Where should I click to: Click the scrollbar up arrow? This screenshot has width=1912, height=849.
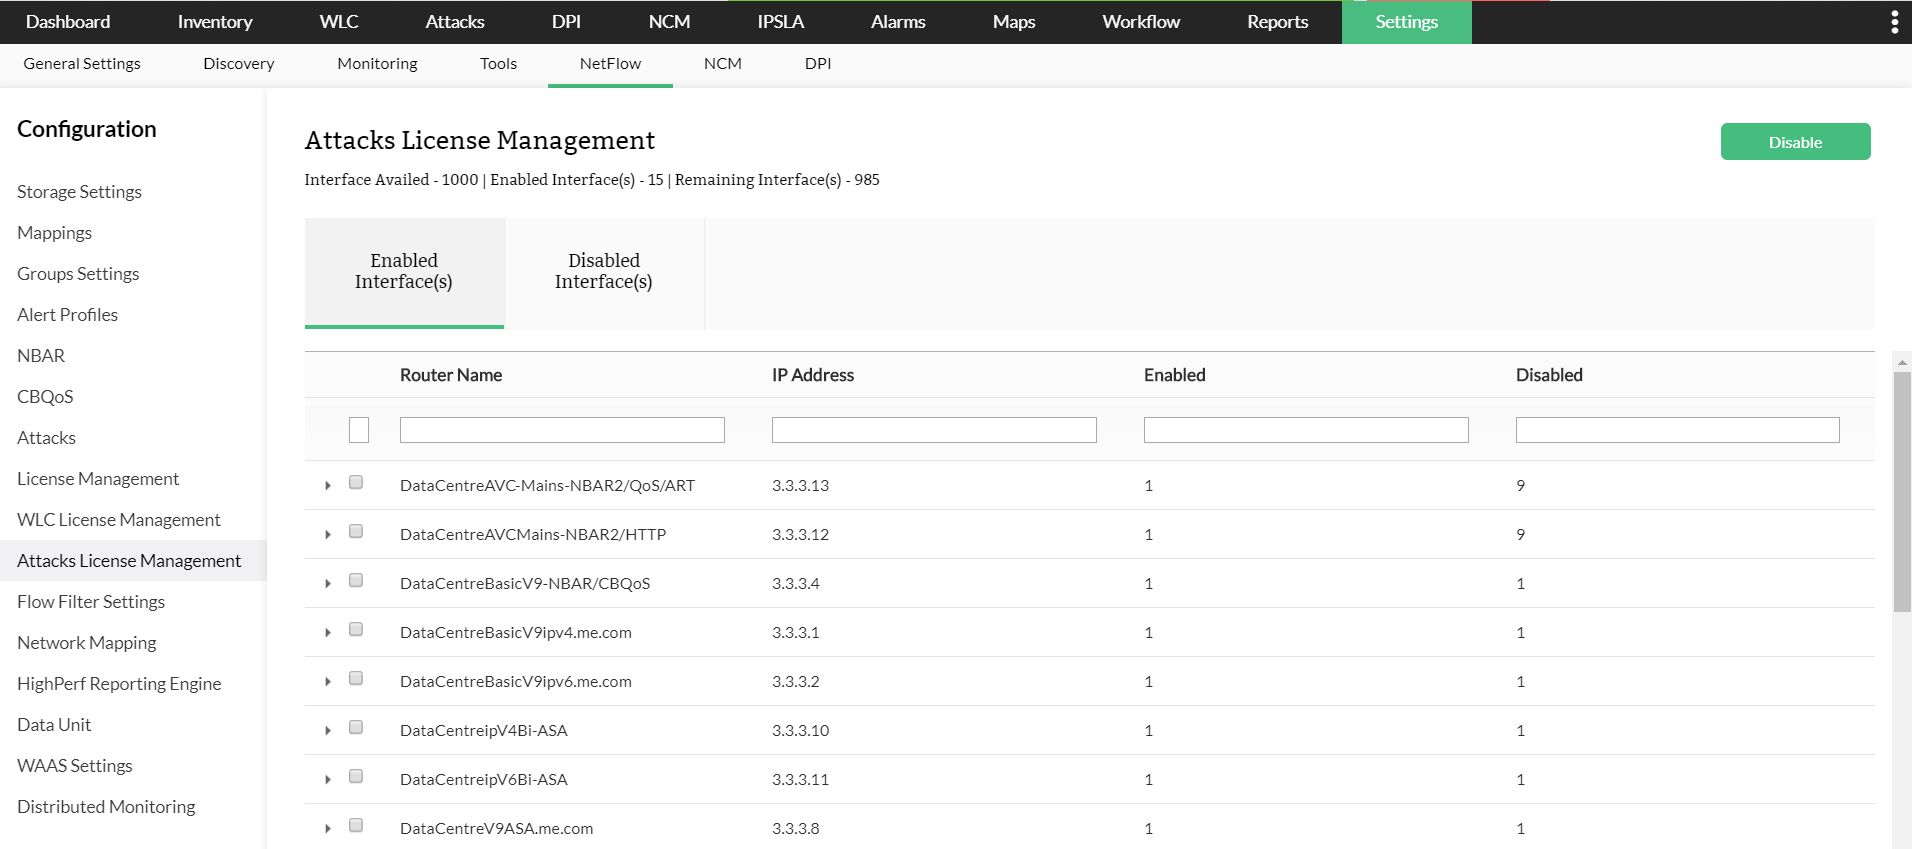[x=1902, y=362]
